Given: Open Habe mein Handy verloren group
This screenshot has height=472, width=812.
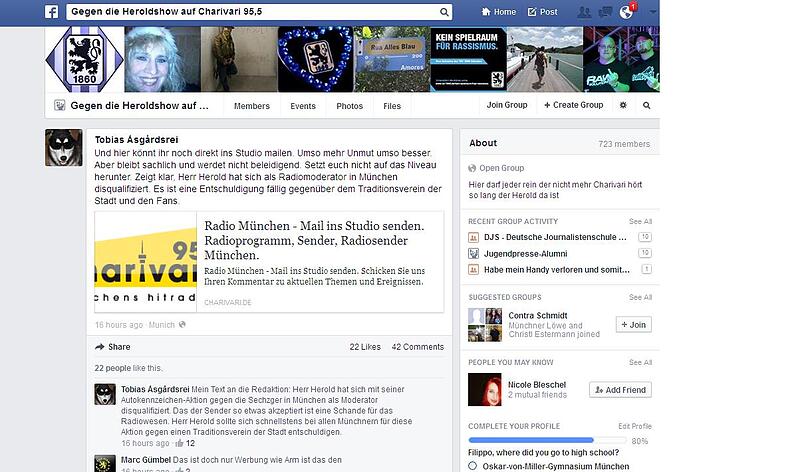Looking at the screenshot, I should (557, 270).
